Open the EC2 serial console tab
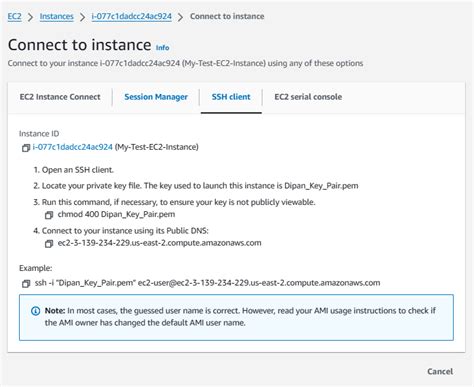The width and height of the screenshot is (474, 387). click(308, 97)
